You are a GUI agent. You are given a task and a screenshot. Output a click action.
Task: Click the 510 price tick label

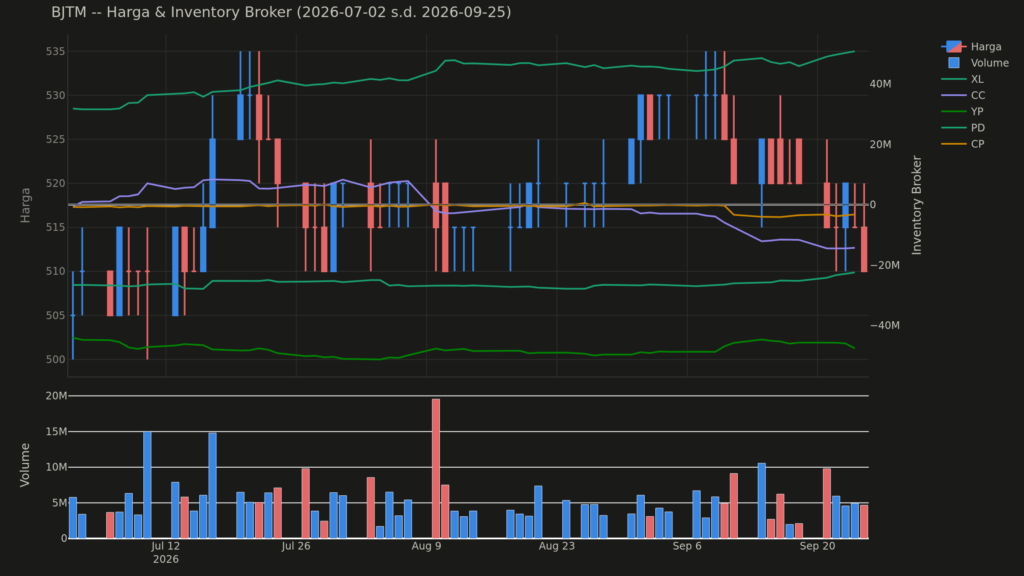pos(56,271)
